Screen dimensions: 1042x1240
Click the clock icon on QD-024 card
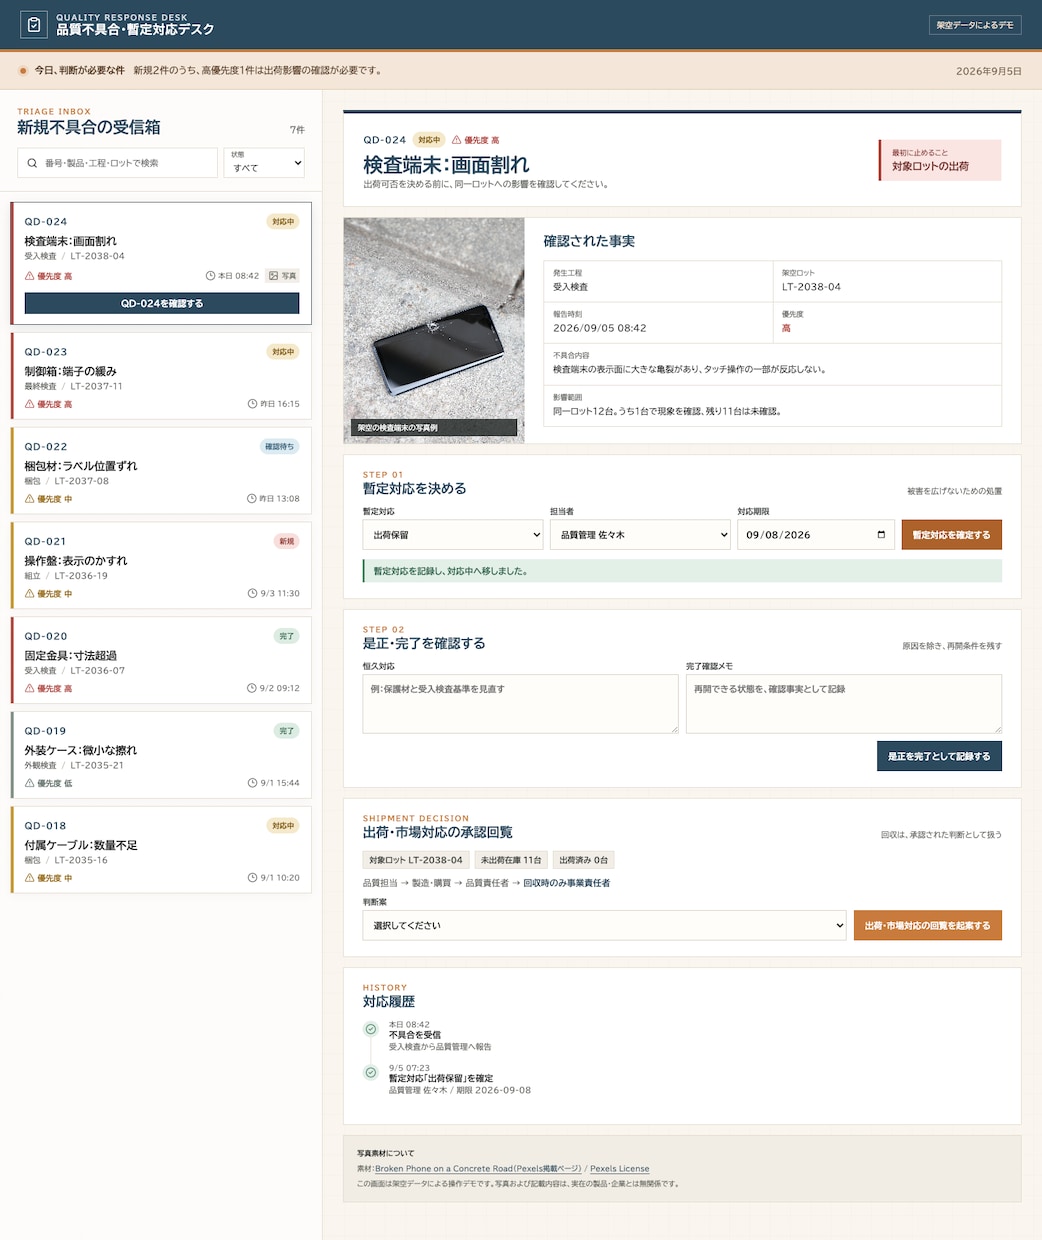tap(210, 276)
